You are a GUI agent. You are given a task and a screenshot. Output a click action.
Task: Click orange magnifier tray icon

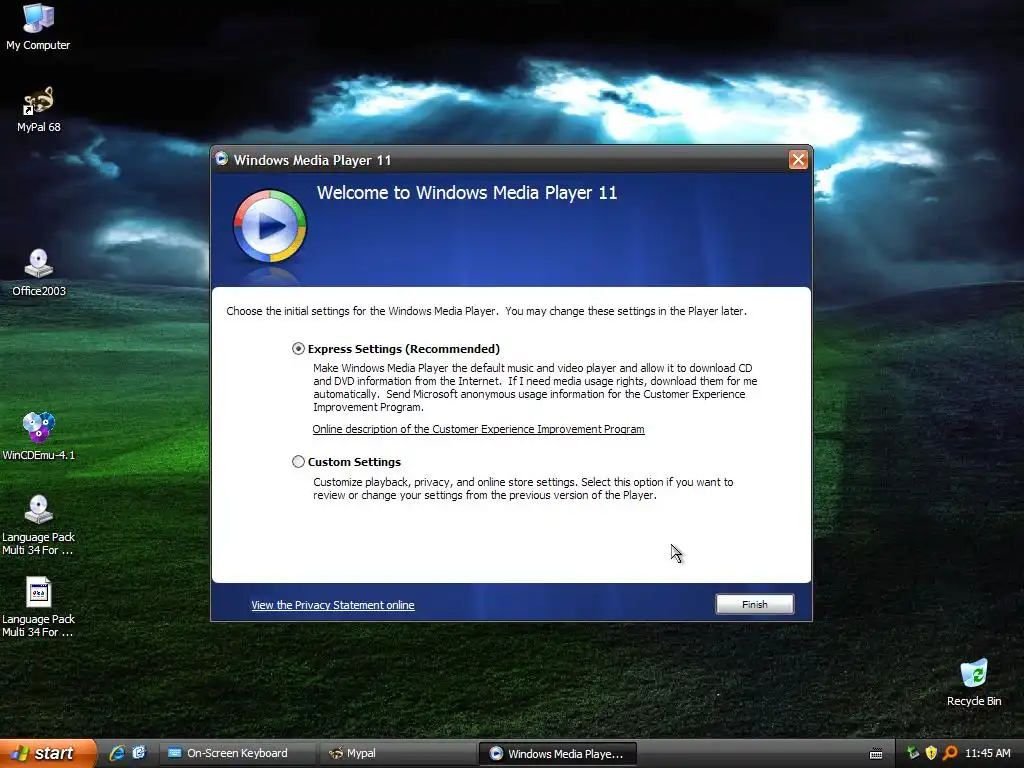(950, 753)
